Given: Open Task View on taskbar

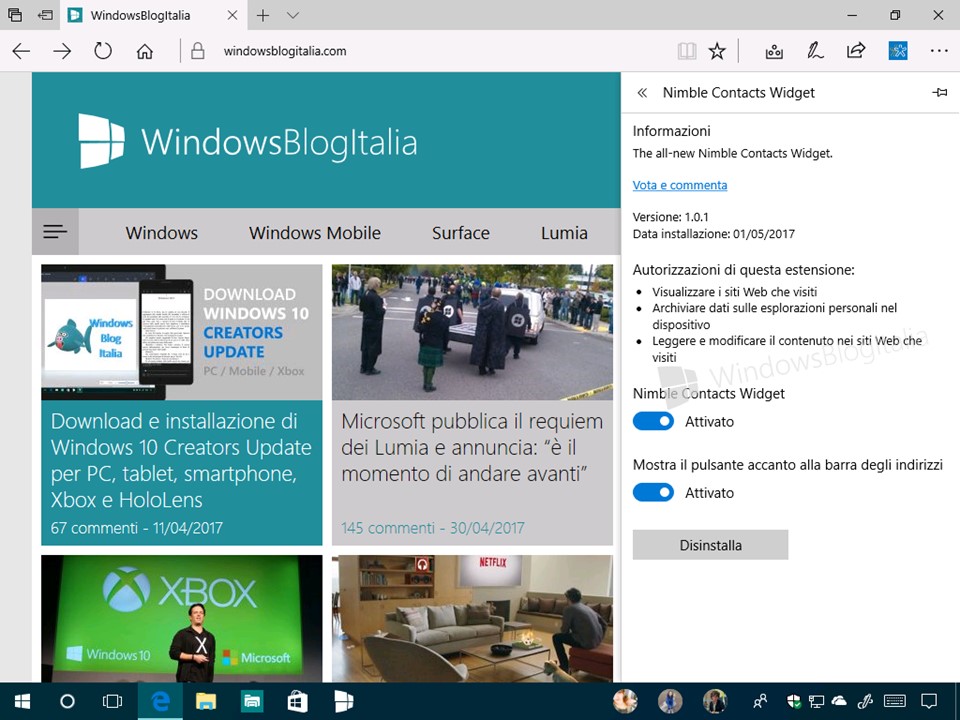Looking at the screenshot, I should (113, 702).
